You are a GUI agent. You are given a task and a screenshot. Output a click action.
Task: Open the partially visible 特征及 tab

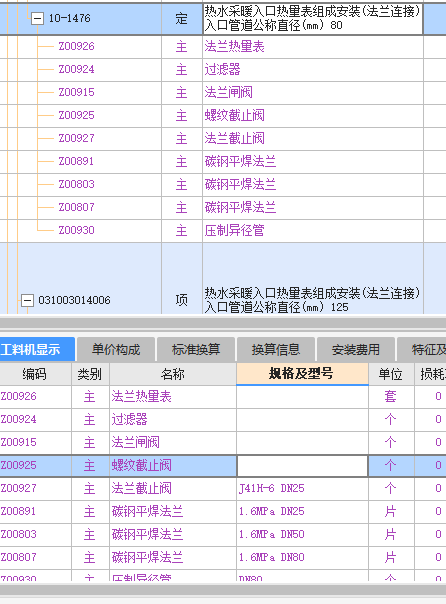tap(422, 349)
